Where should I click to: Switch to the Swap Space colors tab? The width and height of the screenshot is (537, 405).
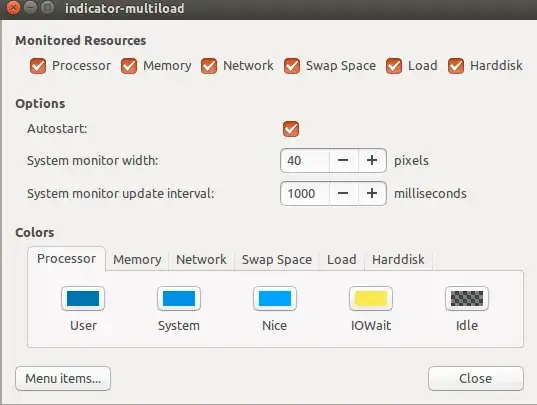[x=277, y=260]
